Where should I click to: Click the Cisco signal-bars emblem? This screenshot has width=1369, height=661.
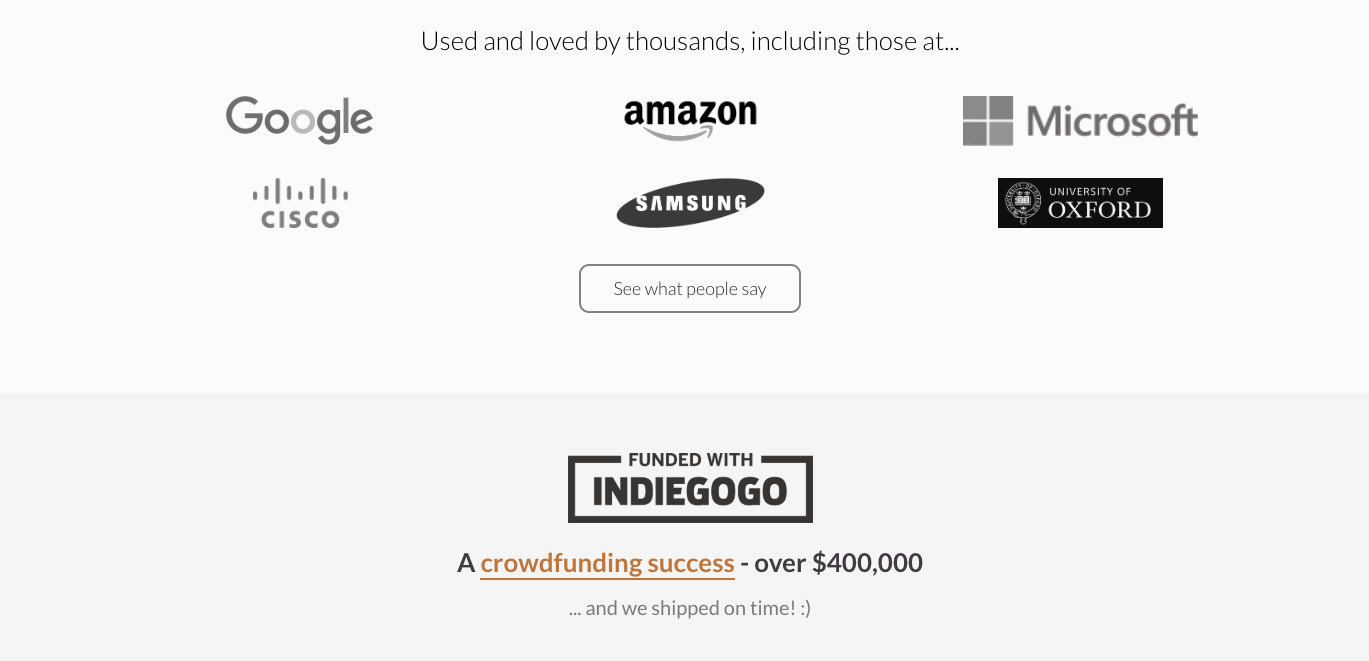299,192
